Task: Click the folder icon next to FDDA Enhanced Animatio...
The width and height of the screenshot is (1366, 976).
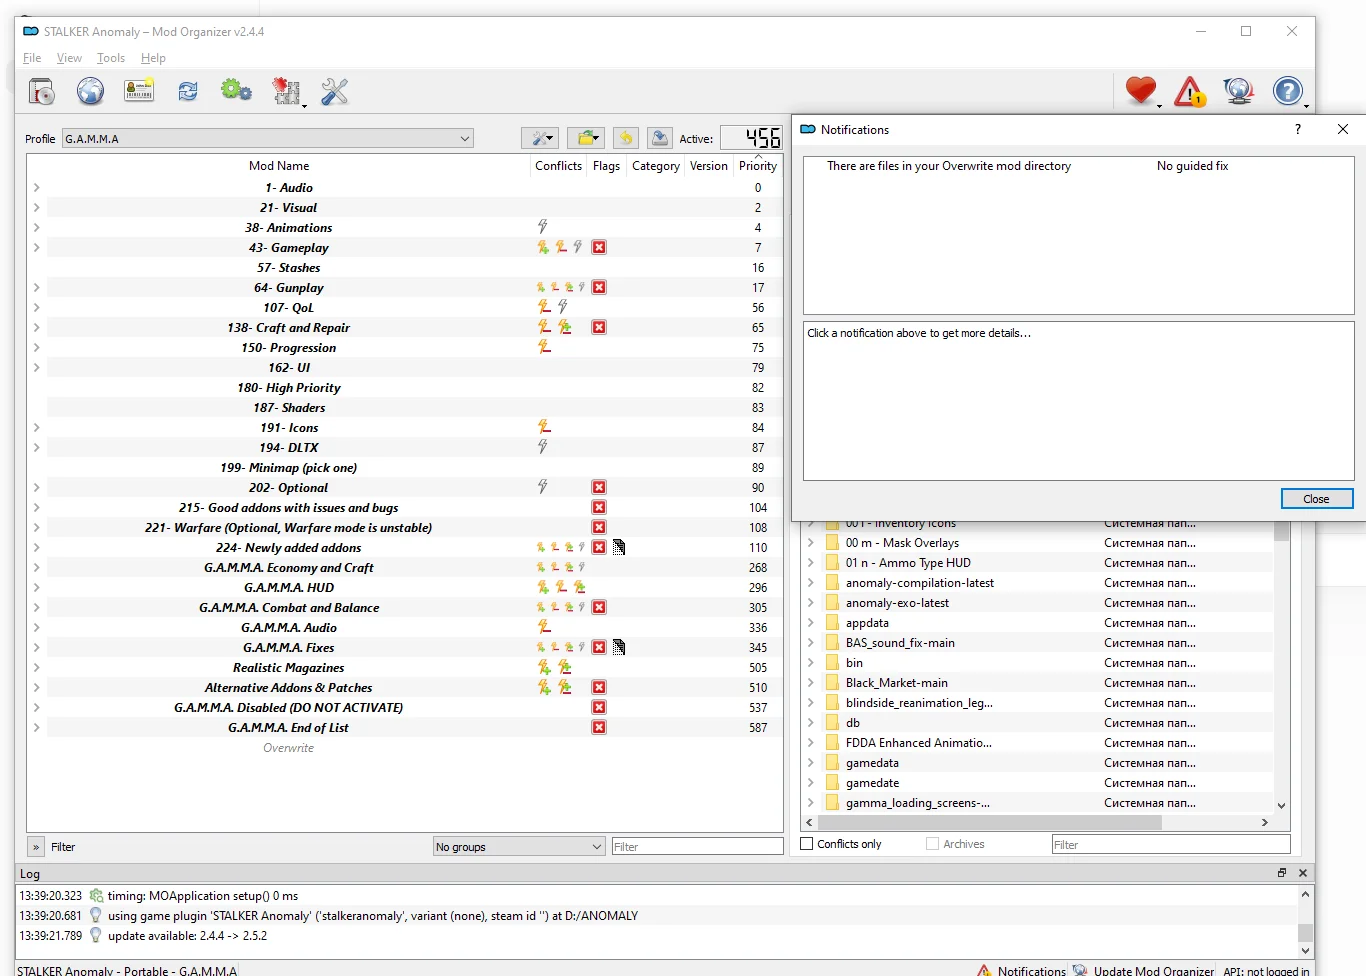Action: (832, 743)
